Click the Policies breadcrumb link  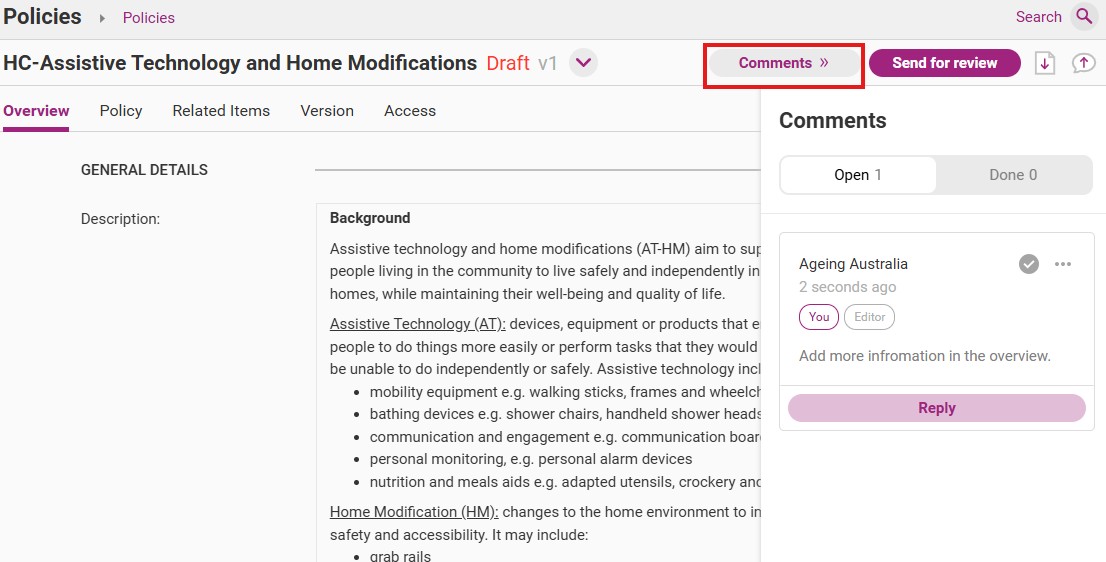coord(149,18)
